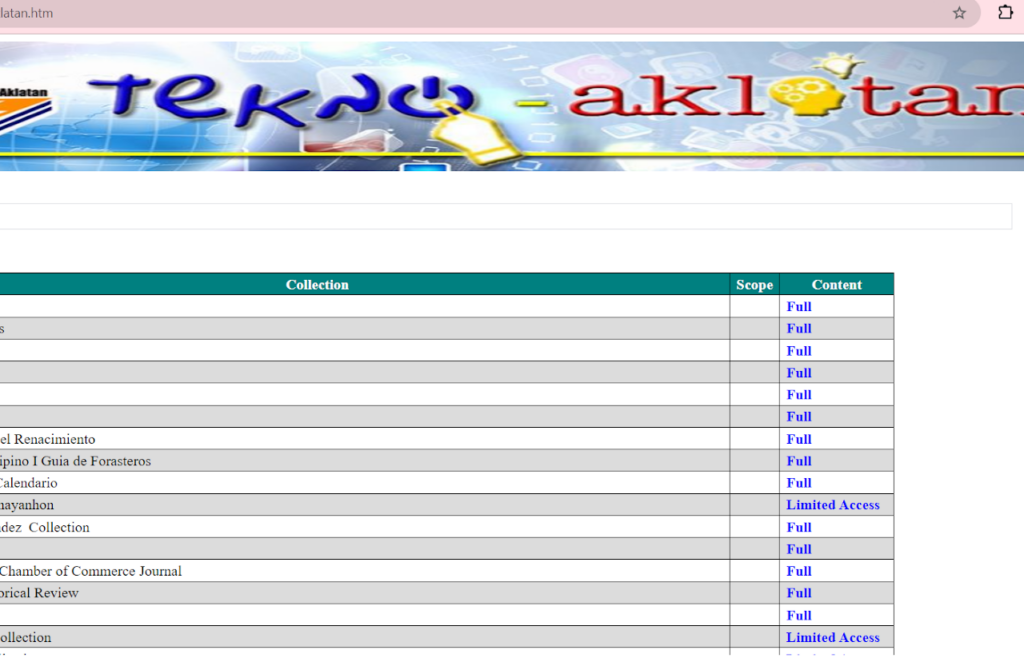Select the Content column header
The height and width of the screenshot is (658, 1024).
836,285
